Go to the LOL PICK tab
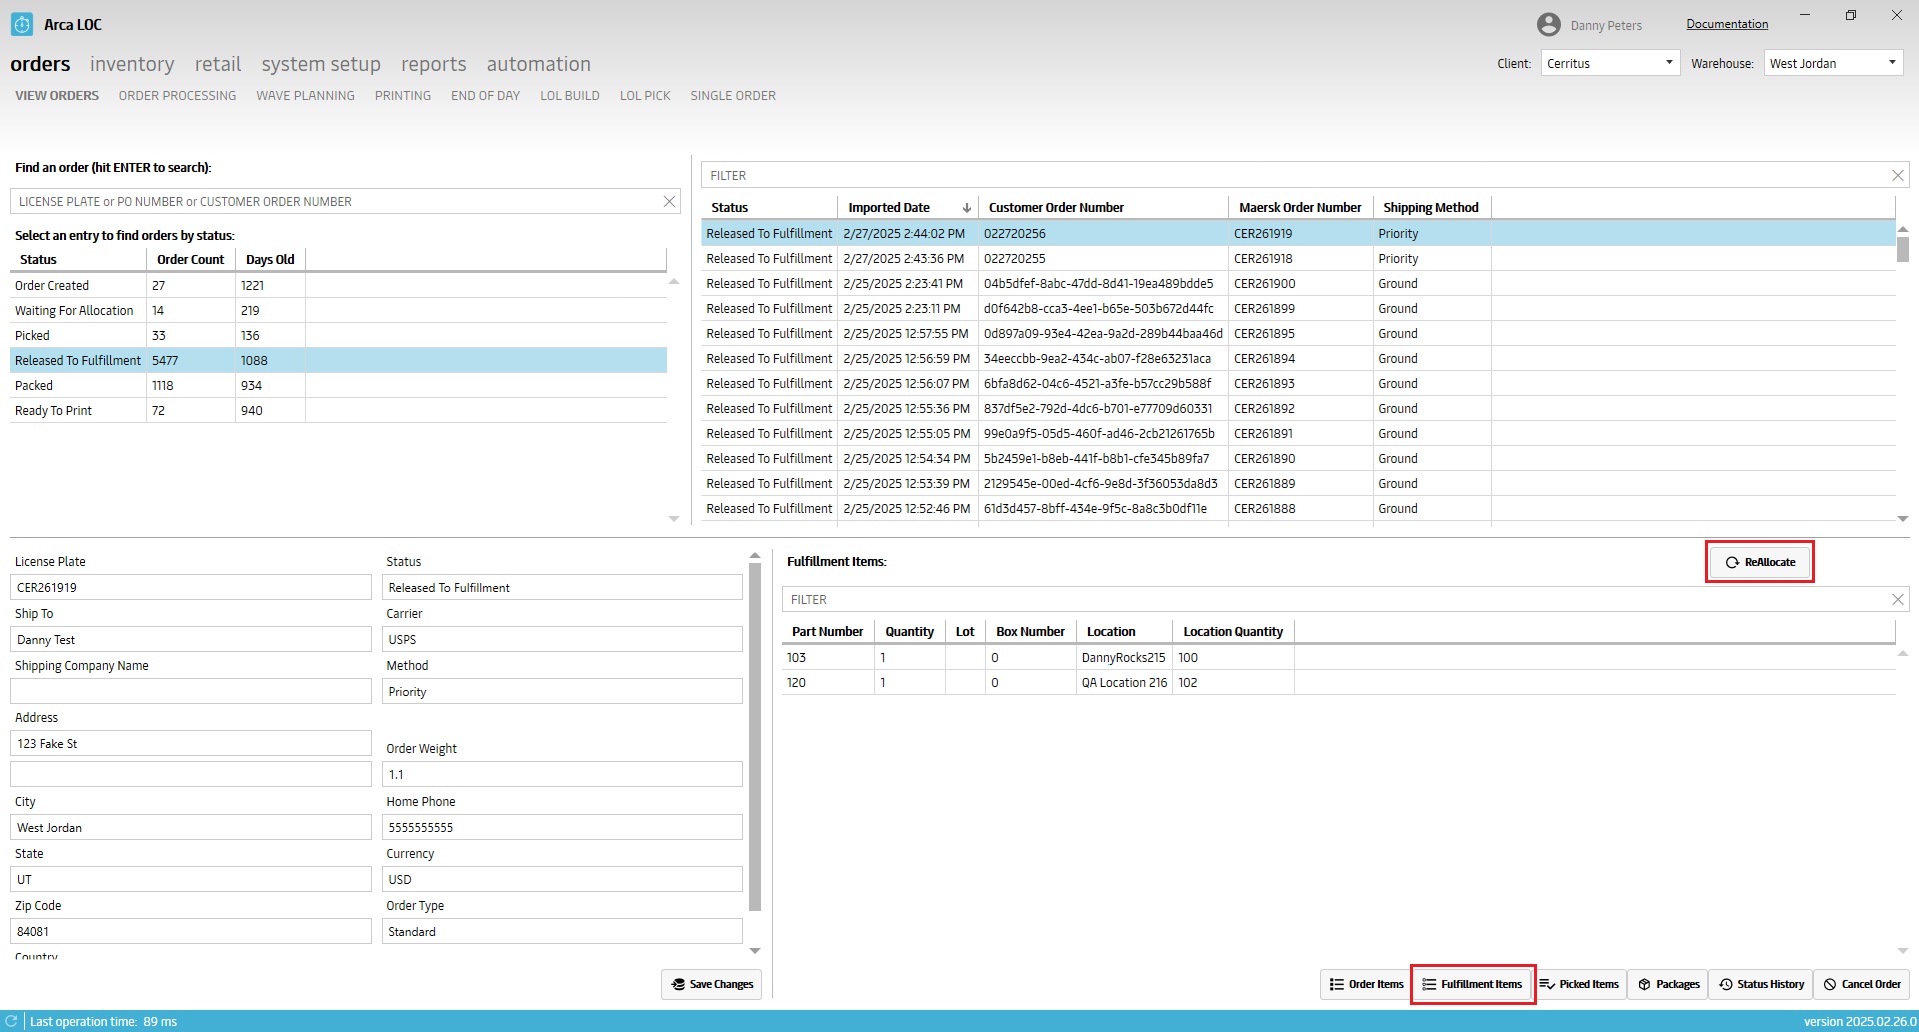The height and width of the screenshot is (1032, 1919). point(645,96)
